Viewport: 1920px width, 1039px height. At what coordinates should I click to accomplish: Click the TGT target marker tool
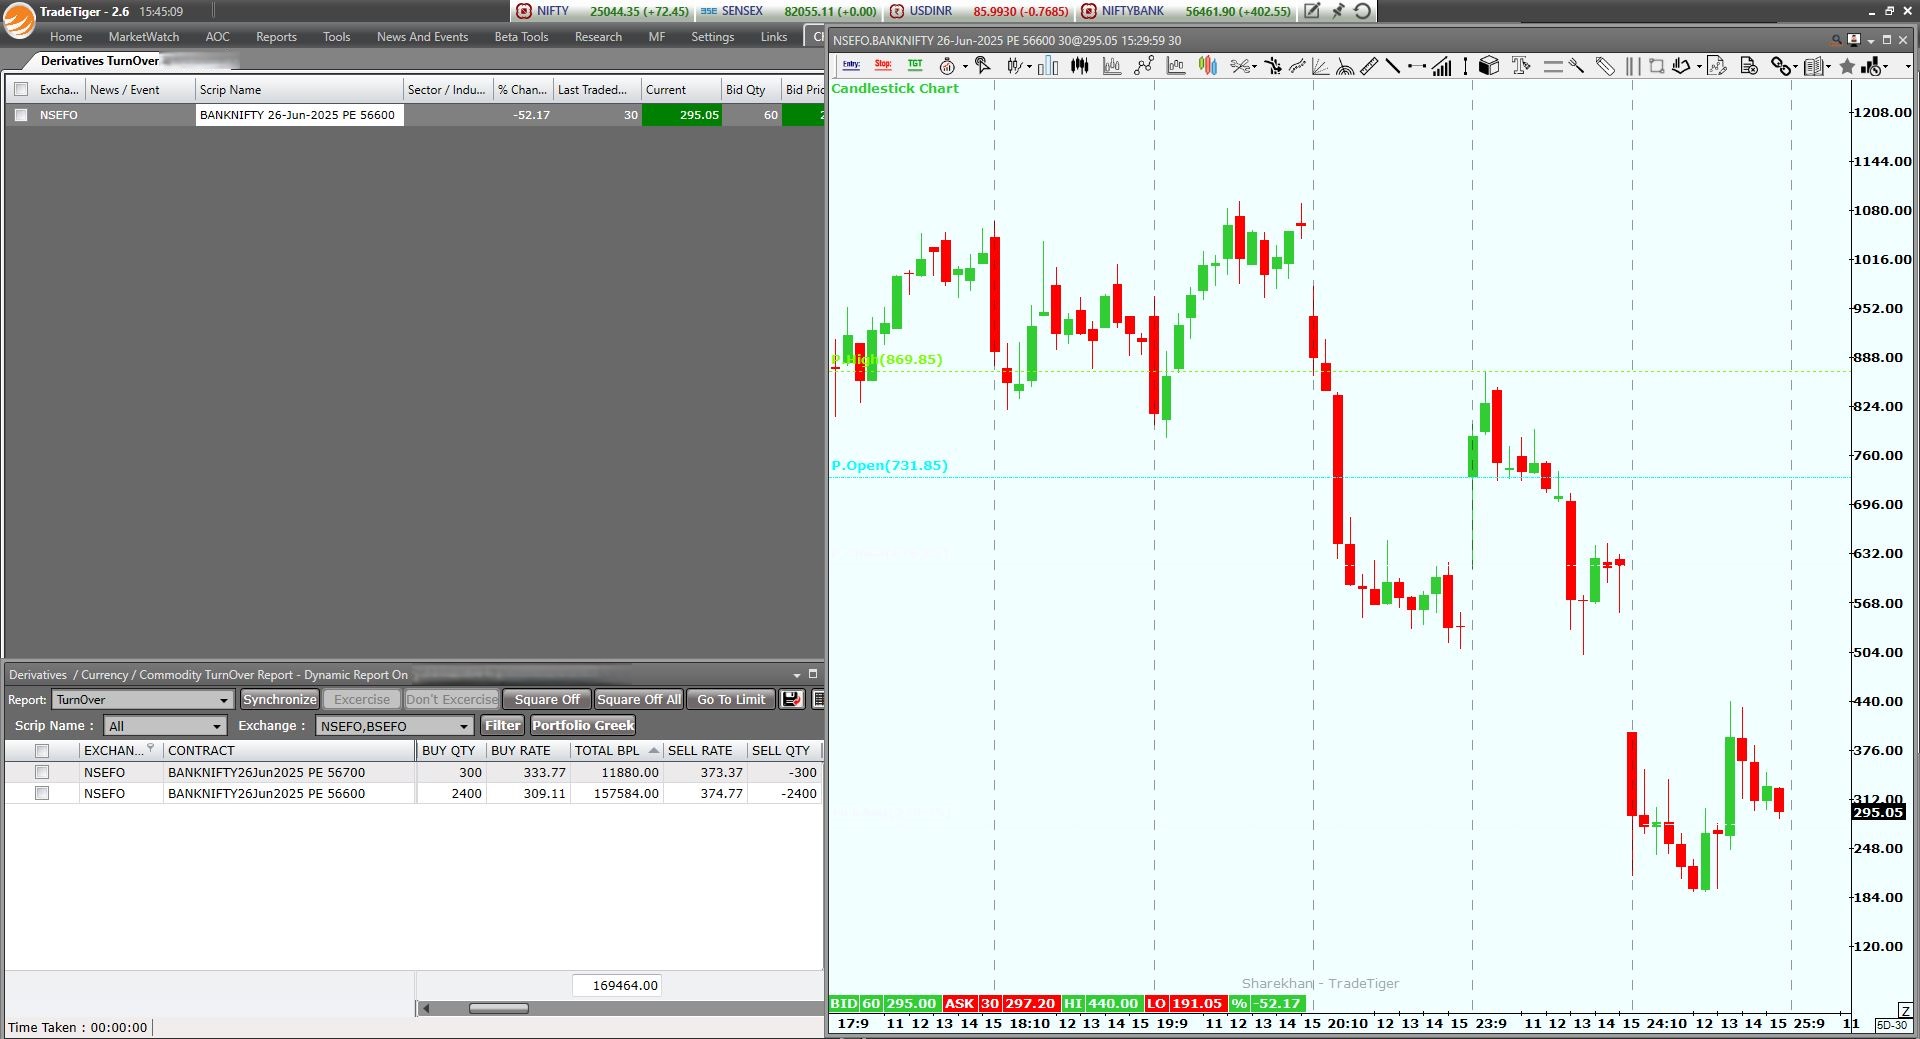tap(915, 65)
